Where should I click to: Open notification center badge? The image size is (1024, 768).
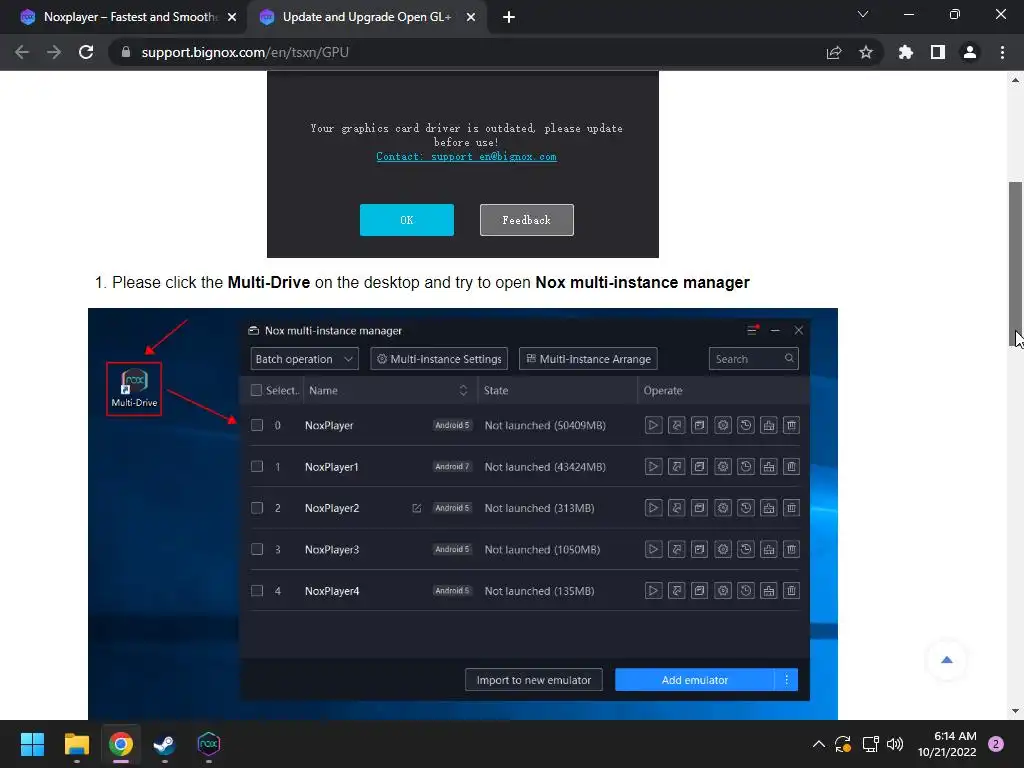[x=996, y=744]
